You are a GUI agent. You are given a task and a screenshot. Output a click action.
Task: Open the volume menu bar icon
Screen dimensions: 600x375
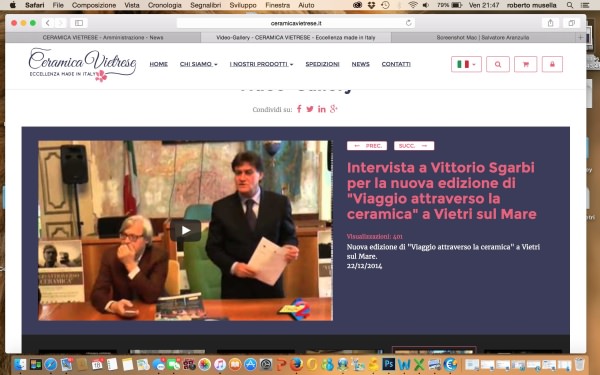426,5
